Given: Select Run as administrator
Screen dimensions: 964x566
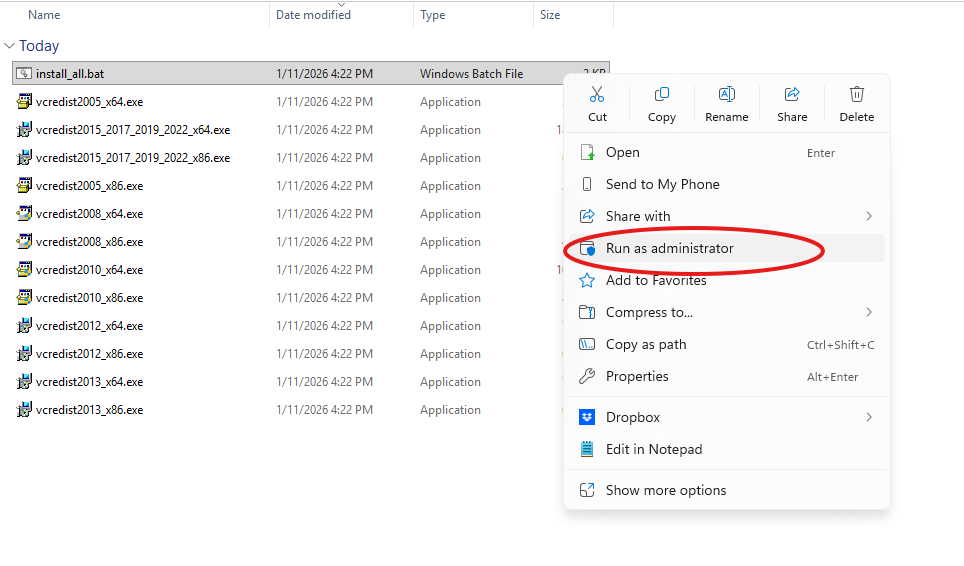Looking at the screenshot, I should point(669,248).
